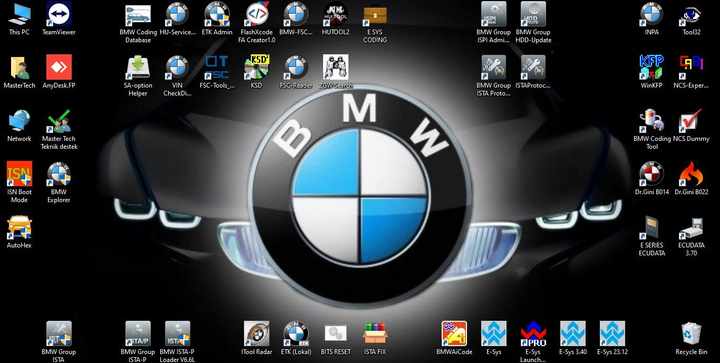Launch ECUDATA 3.70 shortcut

(x=691, y=235)
